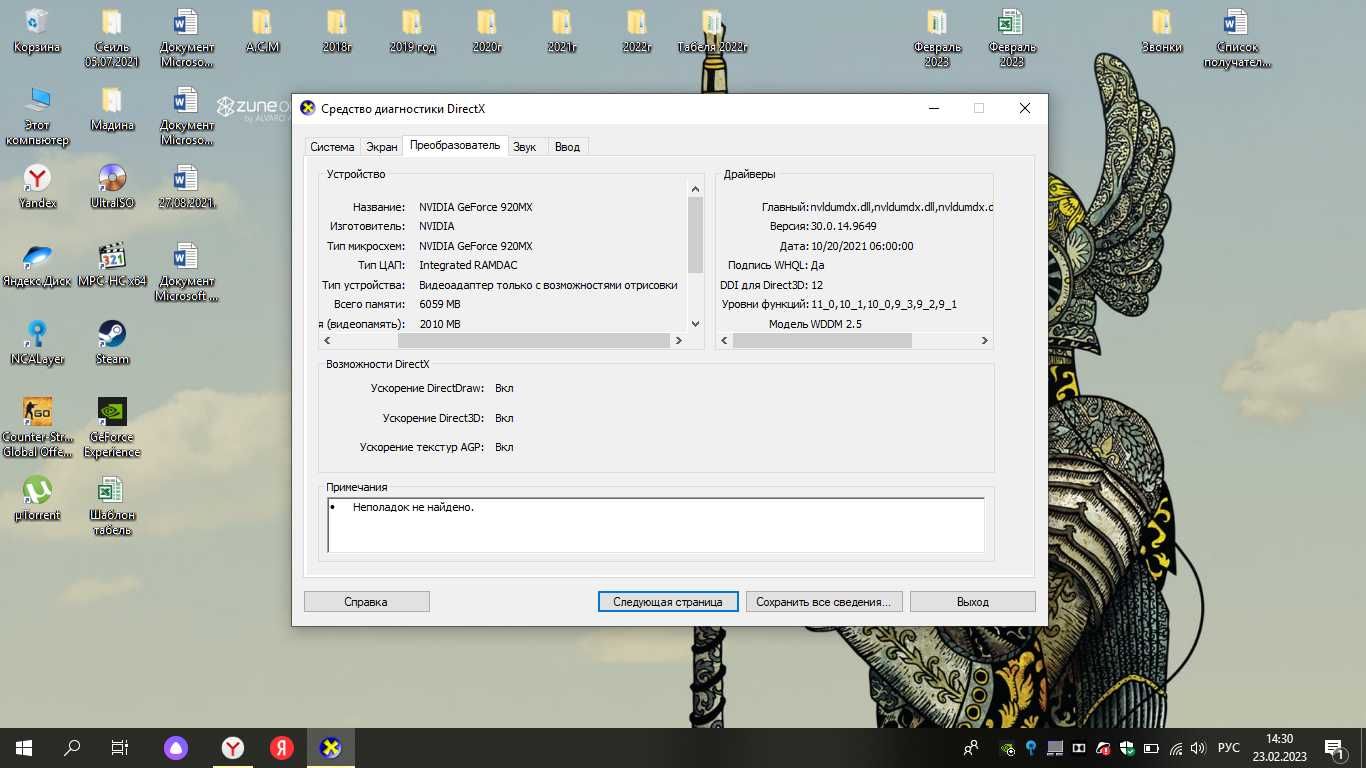Click up arrow of Устройство vertical scrollbar
This screenshot has width=1366, height=768.
pos(696,189)
